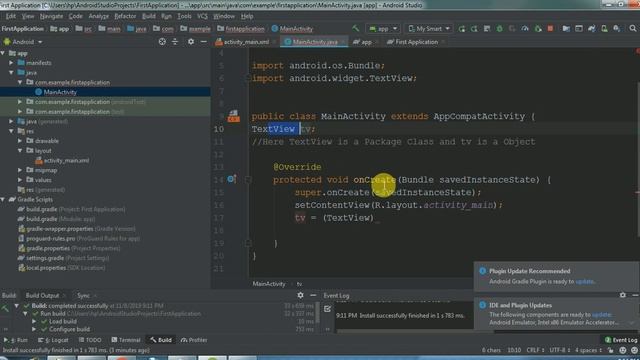Open the Refactor menu

(x=125, y=16)
